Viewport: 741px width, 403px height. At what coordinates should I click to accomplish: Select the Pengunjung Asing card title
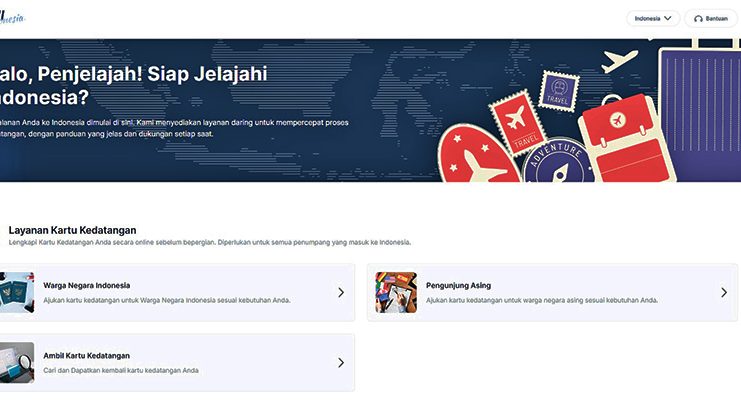click(x=458, y=285)
